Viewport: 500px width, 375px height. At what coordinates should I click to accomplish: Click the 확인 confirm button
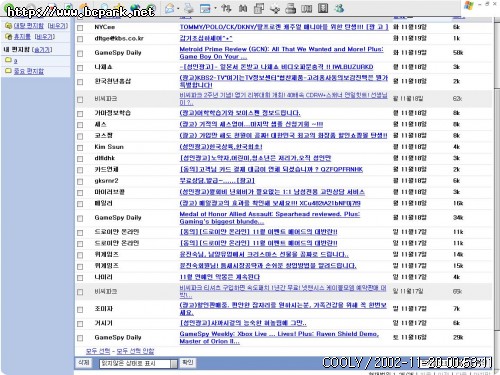(188, 363)
